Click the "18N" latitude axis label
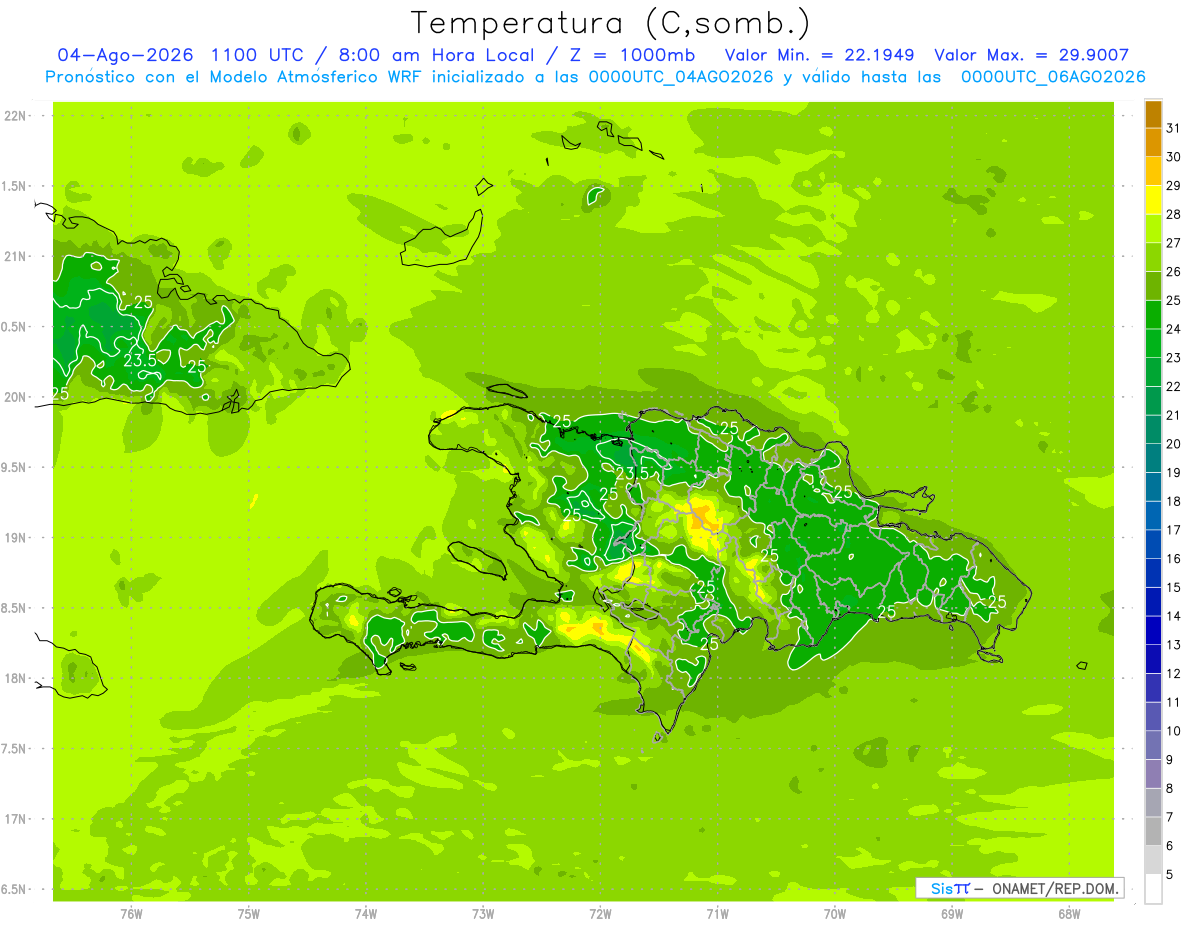Screen dimensions: 1200x927 (14, 678)
